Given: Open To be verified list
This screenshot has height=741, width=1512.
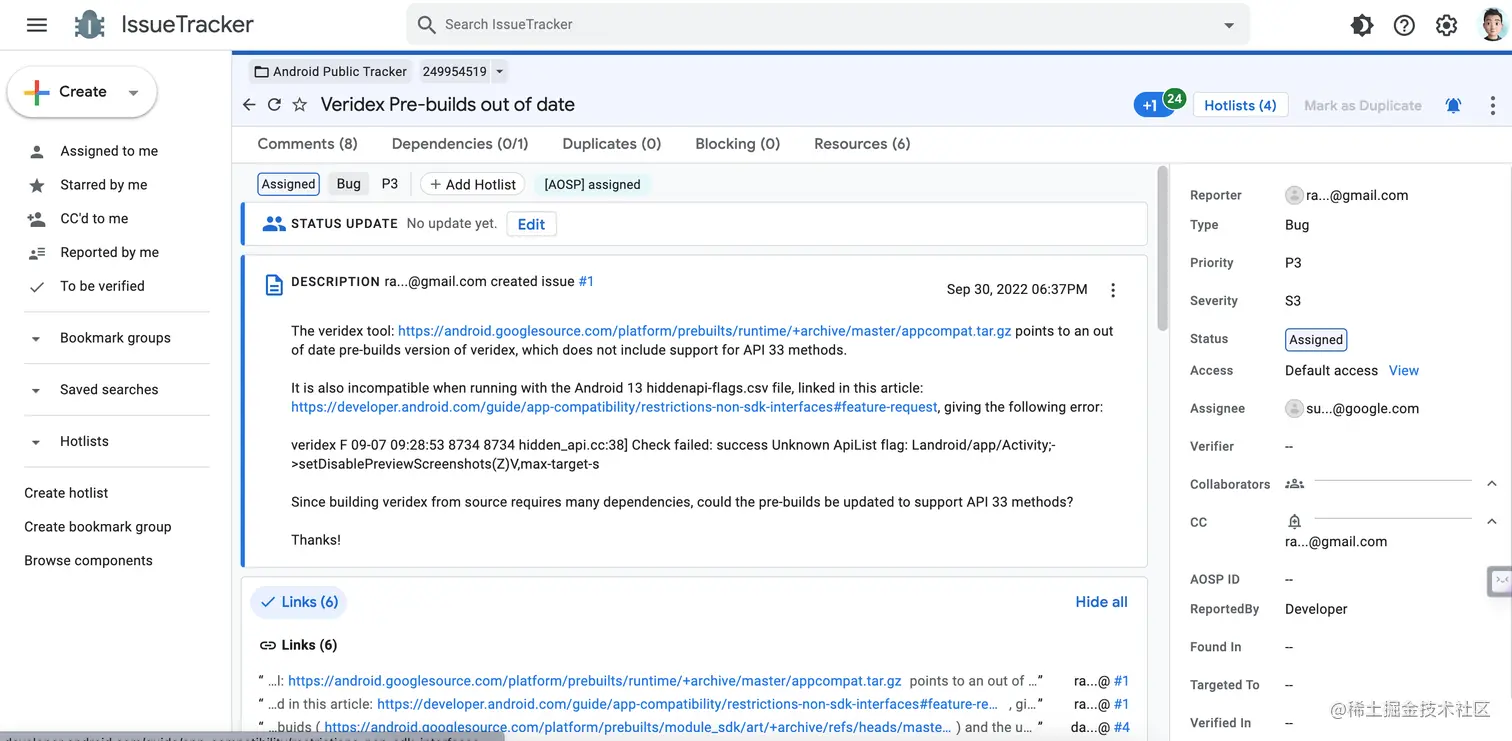Looking at the screenshot, I should tap(102, 286).
